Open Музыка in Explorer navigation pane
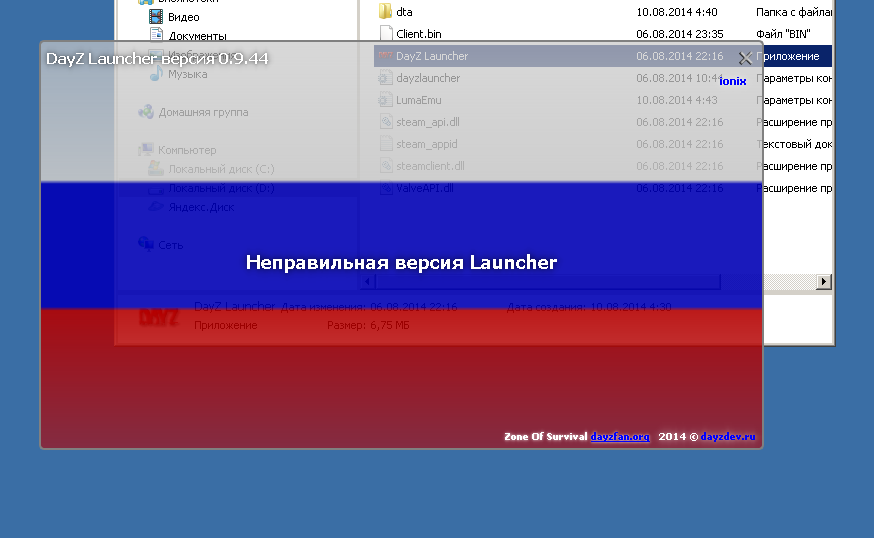The height and width of the screenshot is (538, 874). (x=187, y=74)
